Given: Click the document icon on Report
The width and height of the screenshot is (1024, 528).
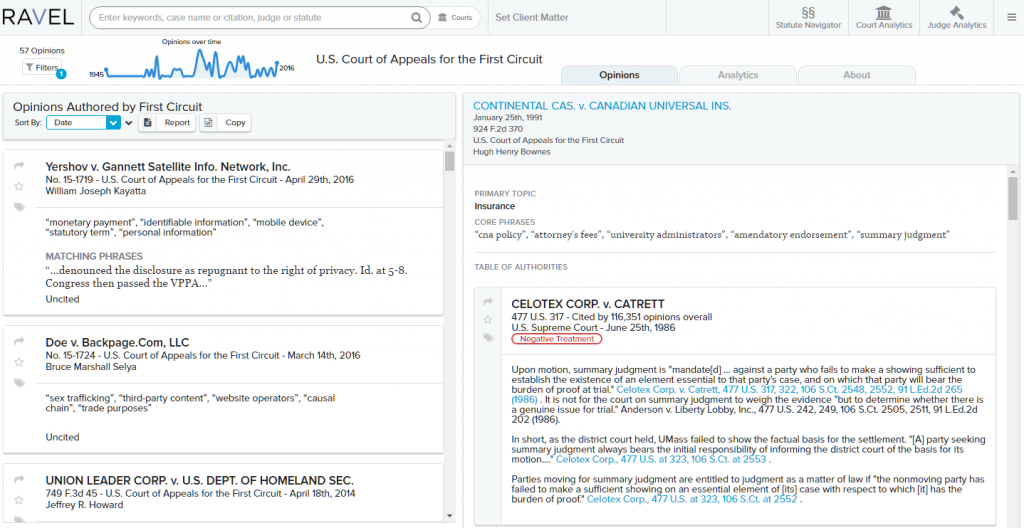Looking at the screenshot, I should 148,122.
